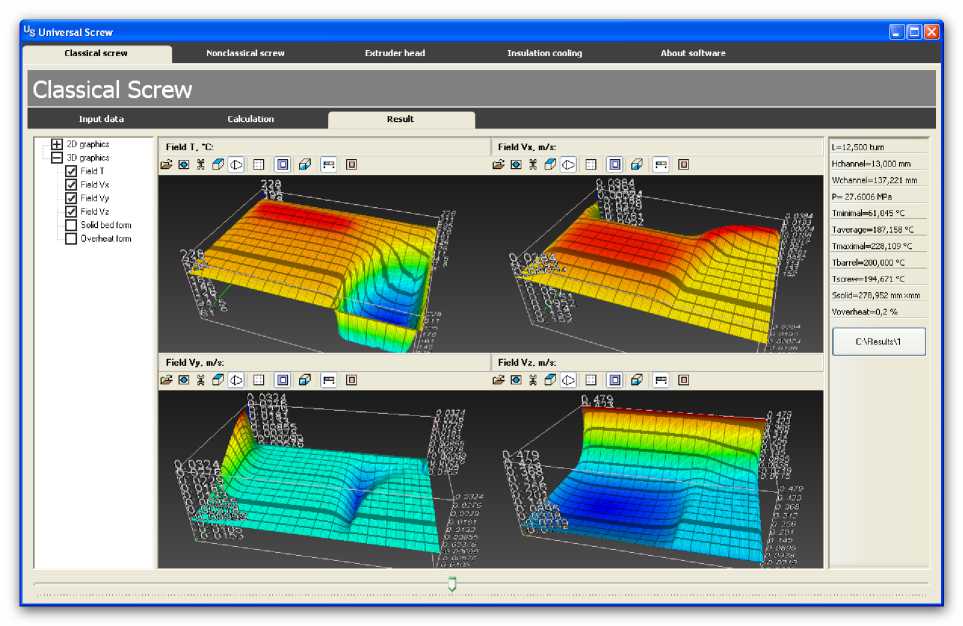Uncheck the Field T checkbox

point(71,171)
